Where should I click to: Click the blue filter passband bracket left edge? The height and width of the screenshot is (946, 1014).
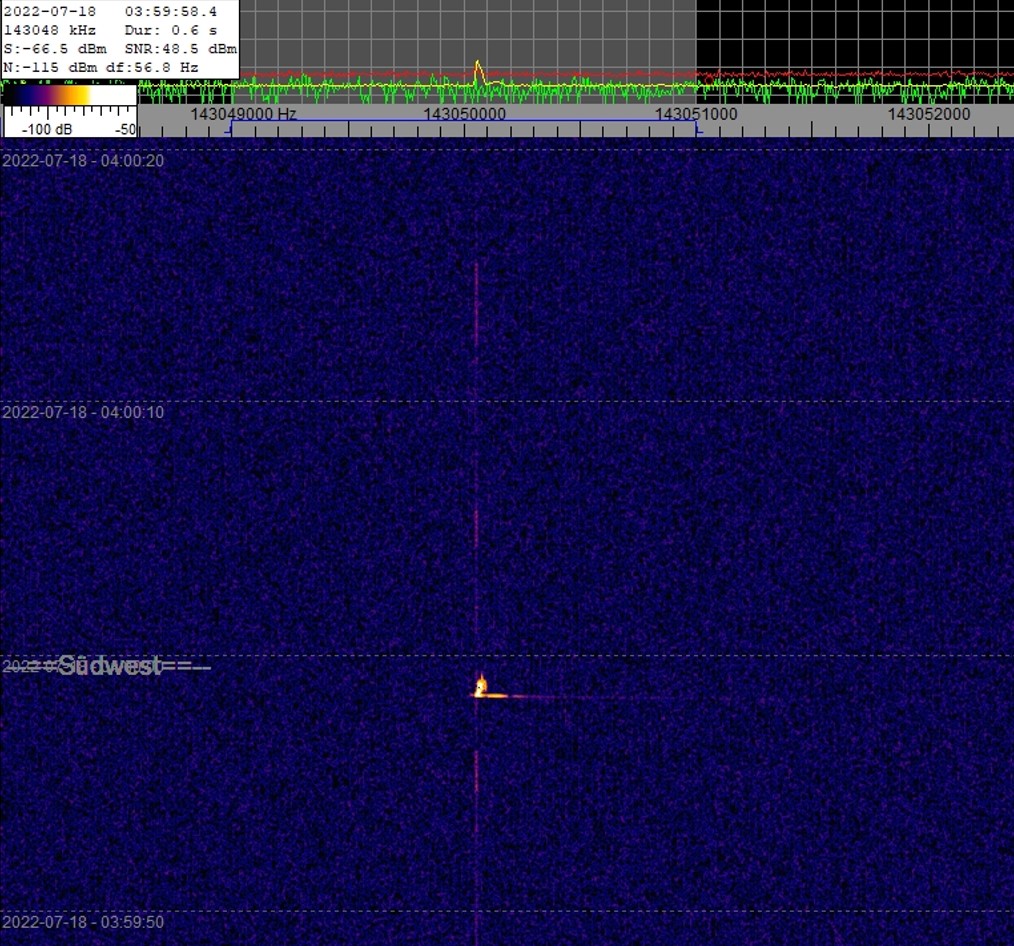[230, 127]
